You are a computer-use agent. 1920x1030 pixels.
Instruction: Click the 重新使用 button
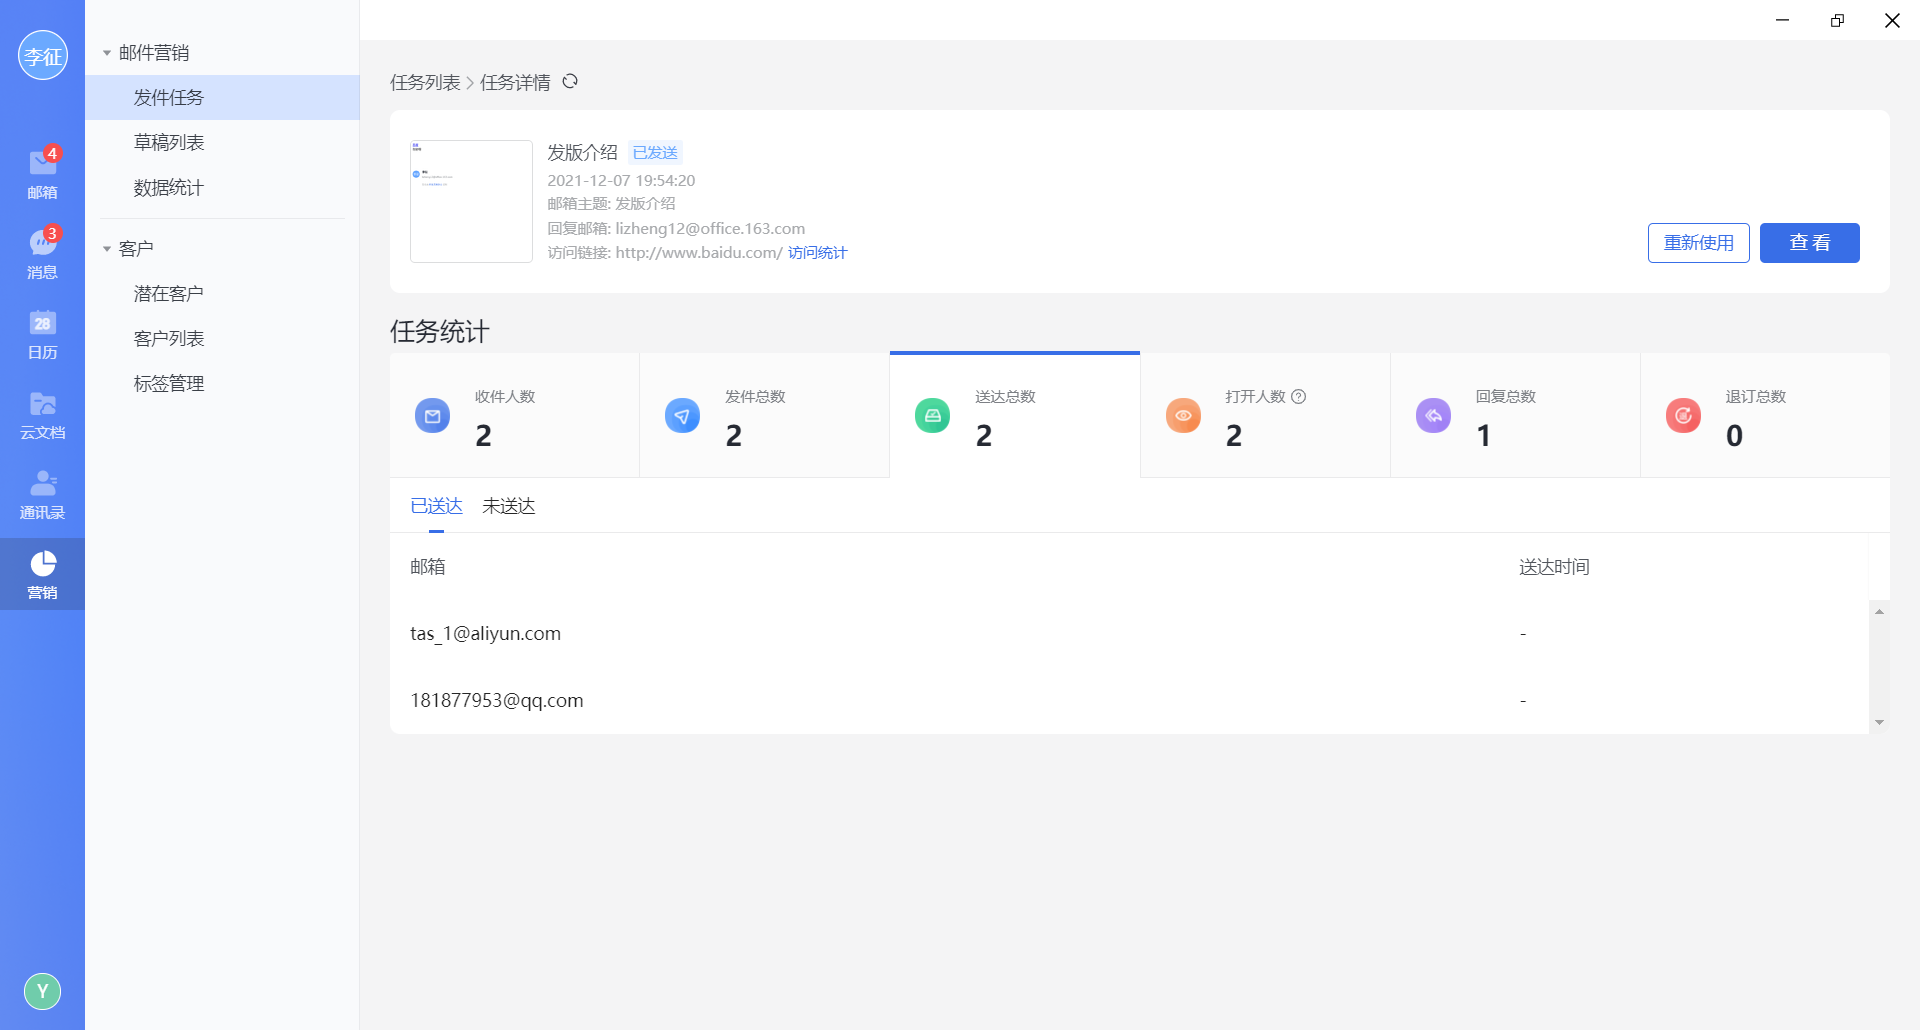1698,243
